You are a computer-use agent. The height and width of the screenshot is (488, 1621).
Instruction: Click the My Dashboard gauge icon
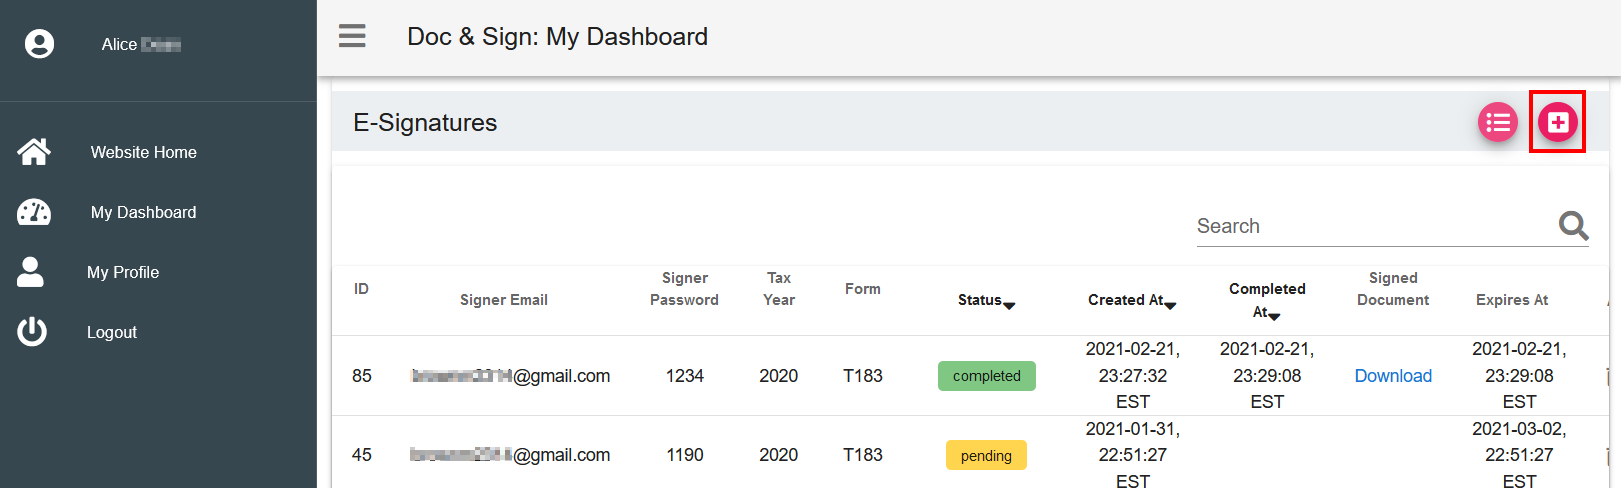[x=34, y=212]
